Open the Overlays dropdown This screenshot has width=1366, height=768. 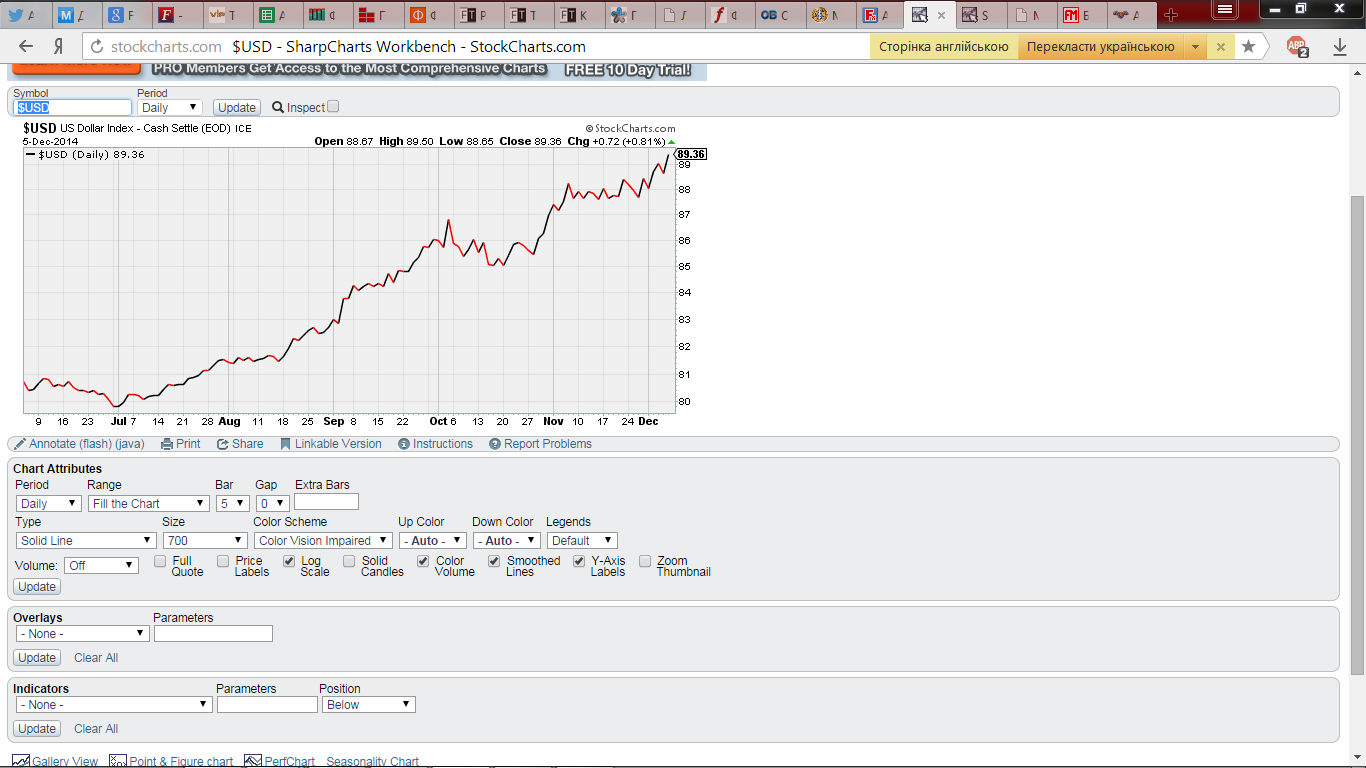tap(83, 634)
